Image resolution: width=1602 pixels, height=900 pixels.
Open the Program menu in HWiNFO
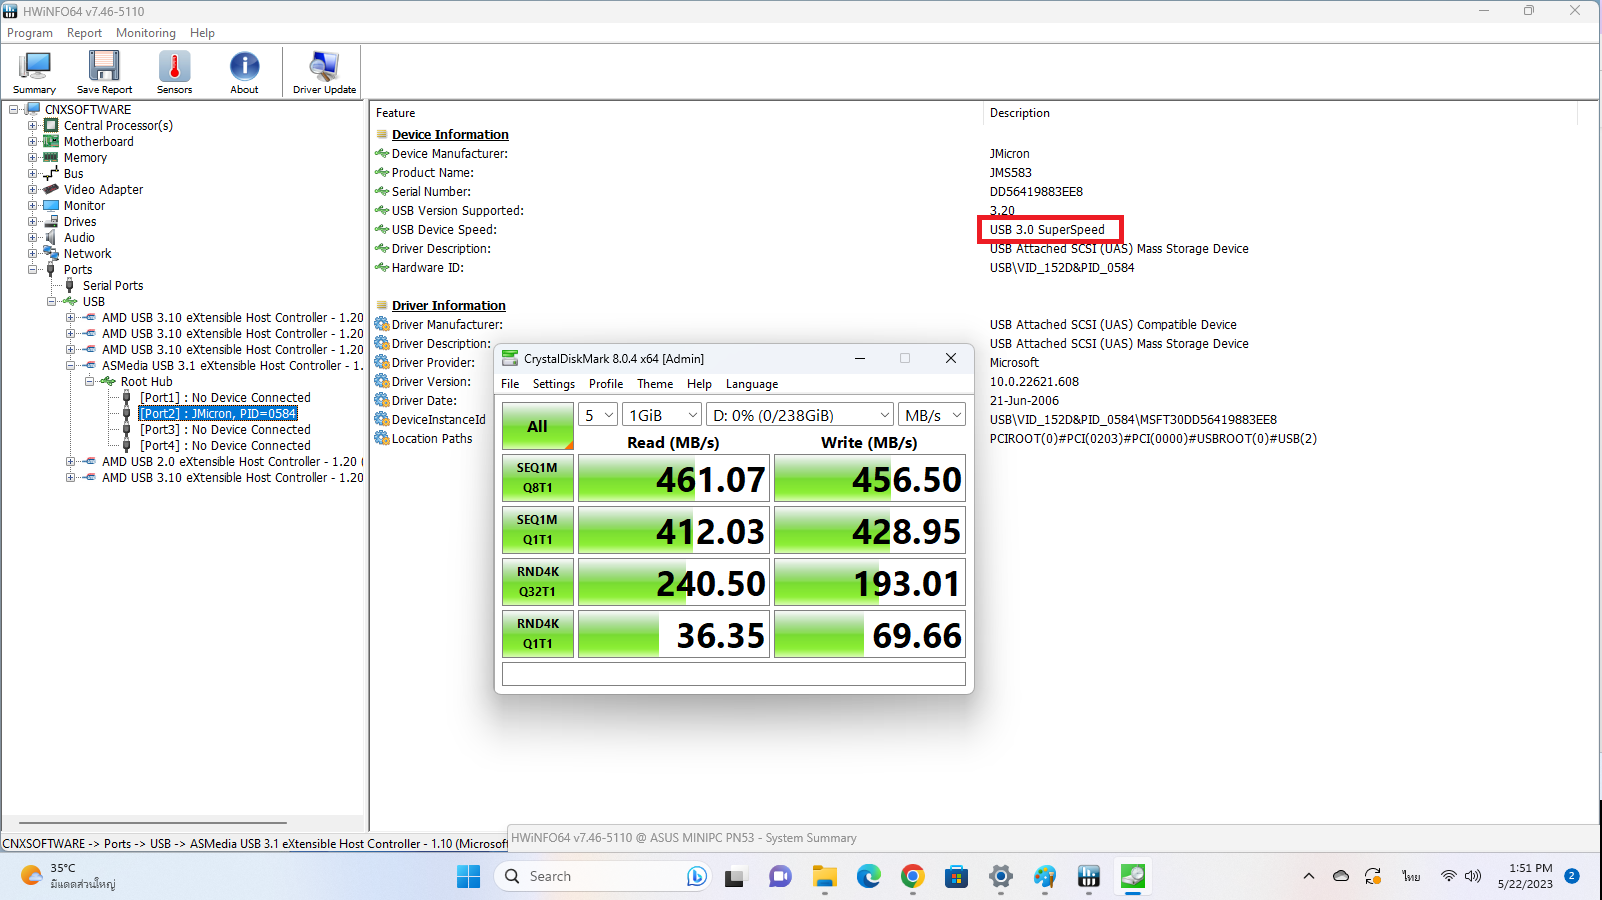(x=30, y=33)
